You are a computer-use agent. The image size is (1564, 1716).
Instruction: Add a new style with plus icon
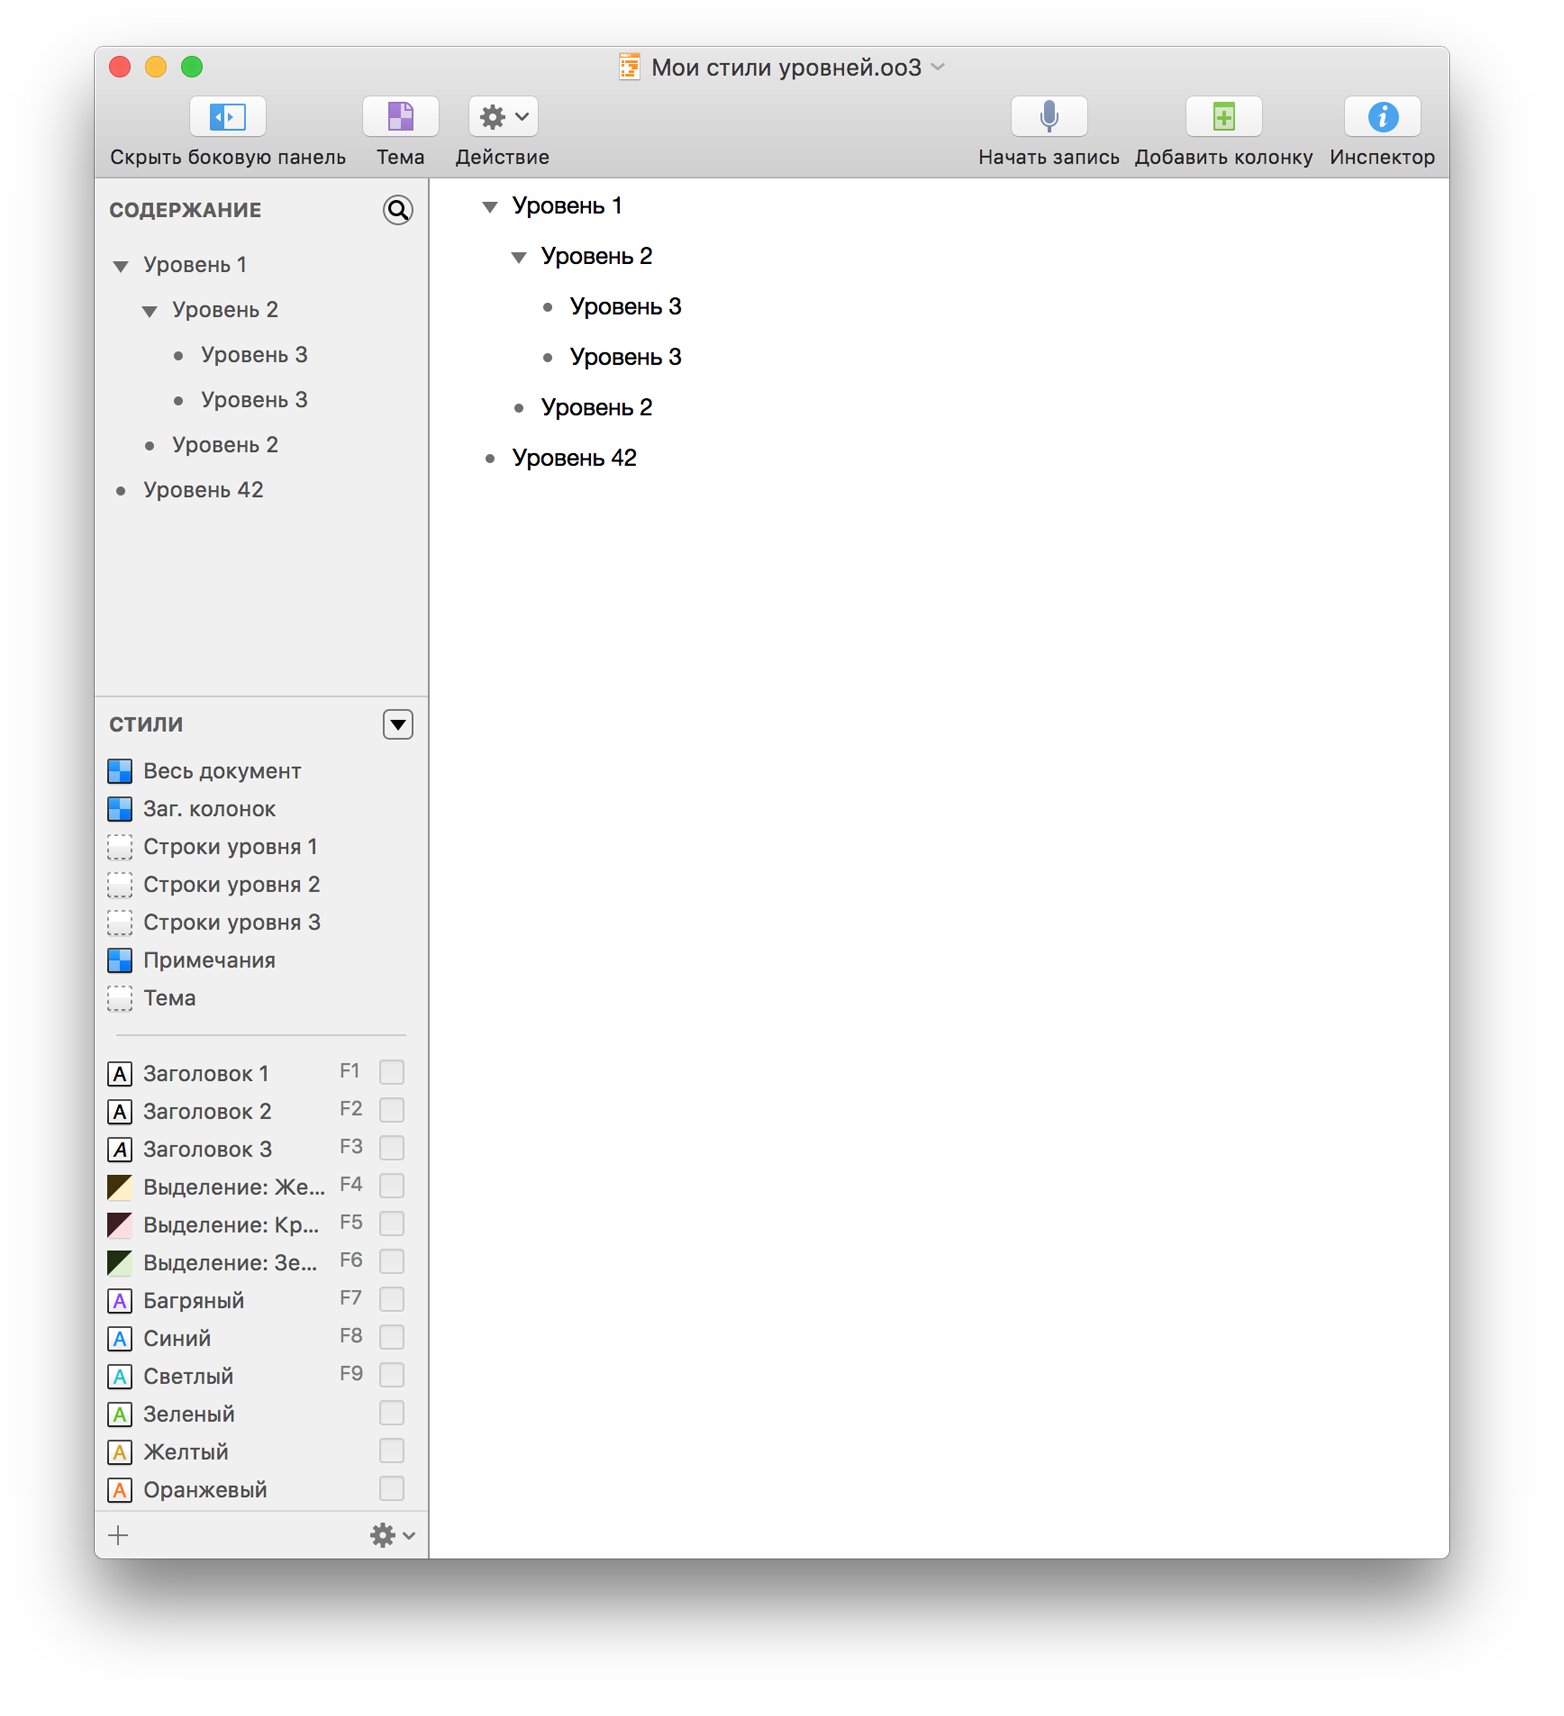119,1535
